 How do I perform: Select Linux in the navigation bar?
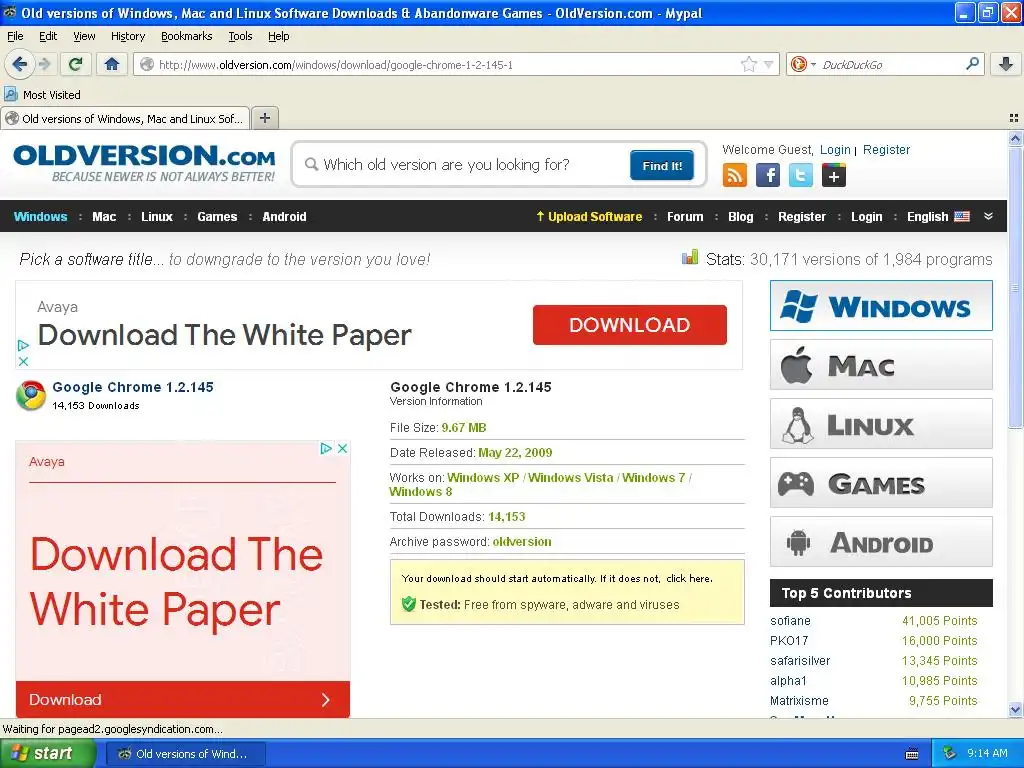tap(157, 216)
